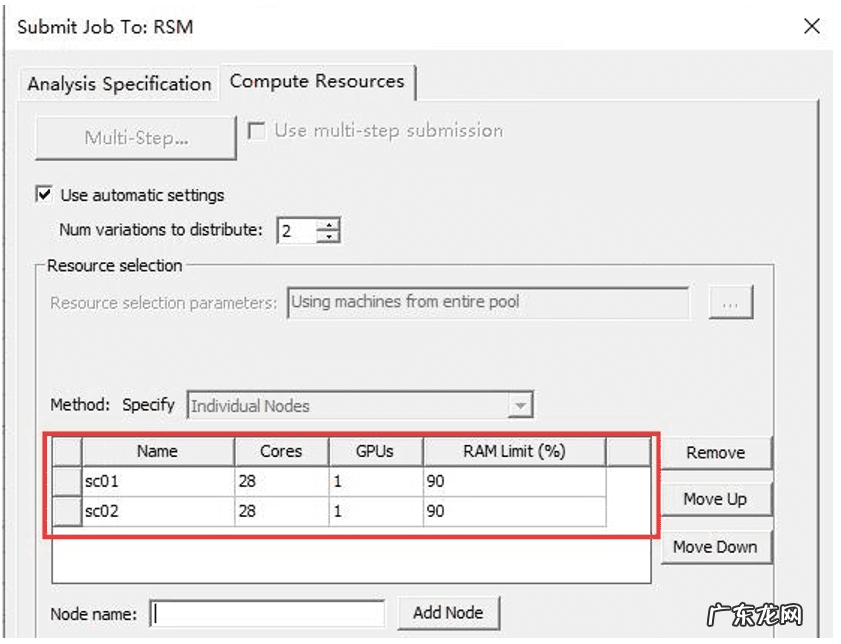Image resolution: width=841 pixels, height=644 pixels.
Task: Select the Compute Resources tab
Action: click(317, 82)
